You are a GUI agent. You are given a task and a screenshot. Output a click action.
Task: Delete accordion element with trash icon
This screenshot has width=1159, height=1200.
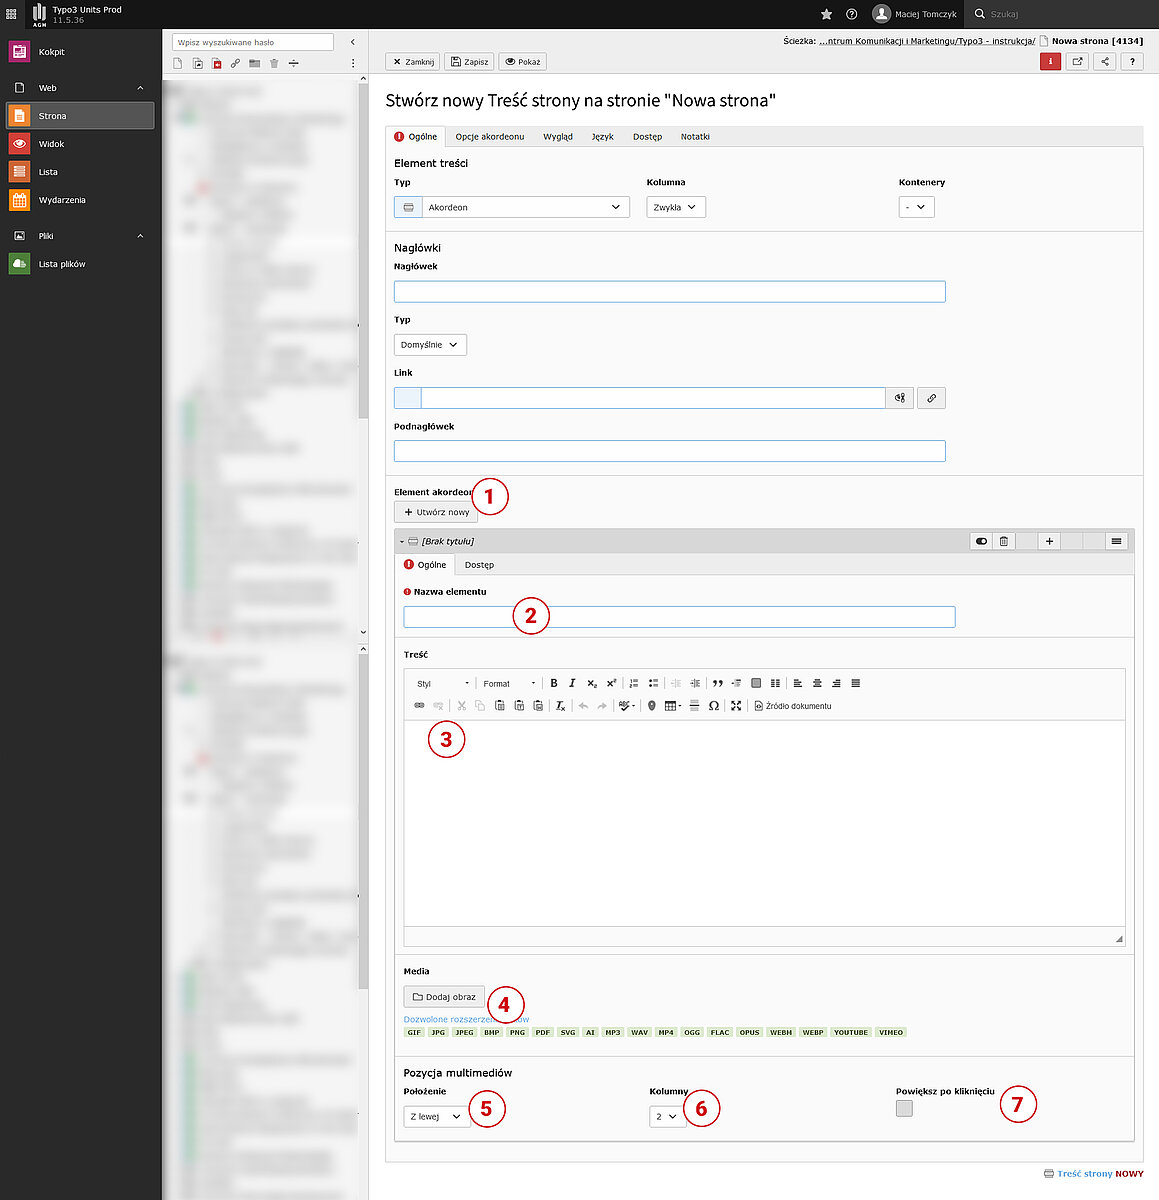coord(1004,541)
